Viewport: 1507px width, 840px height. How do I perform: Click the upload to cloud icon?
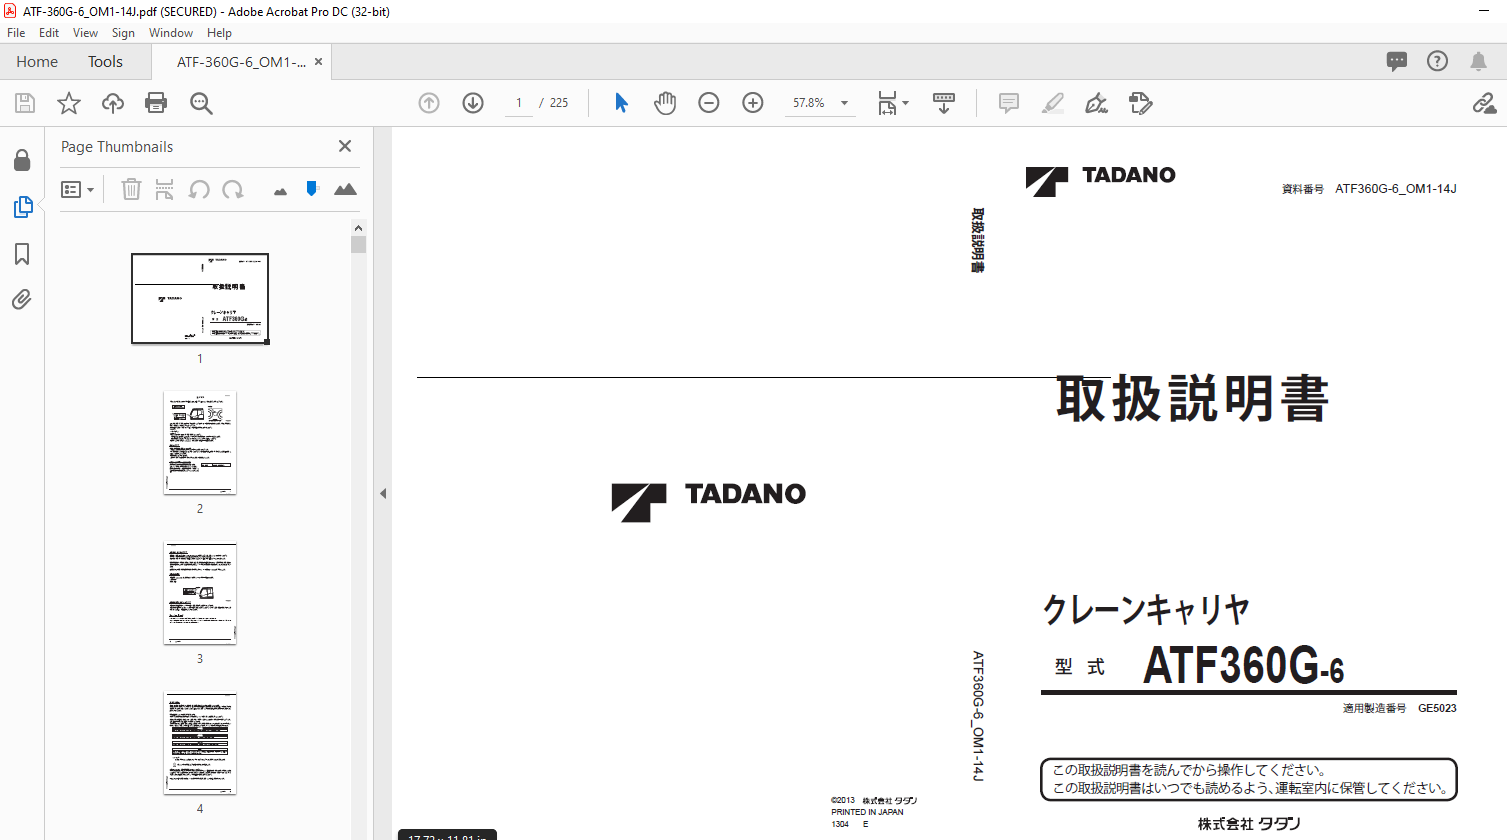(113, 103)
